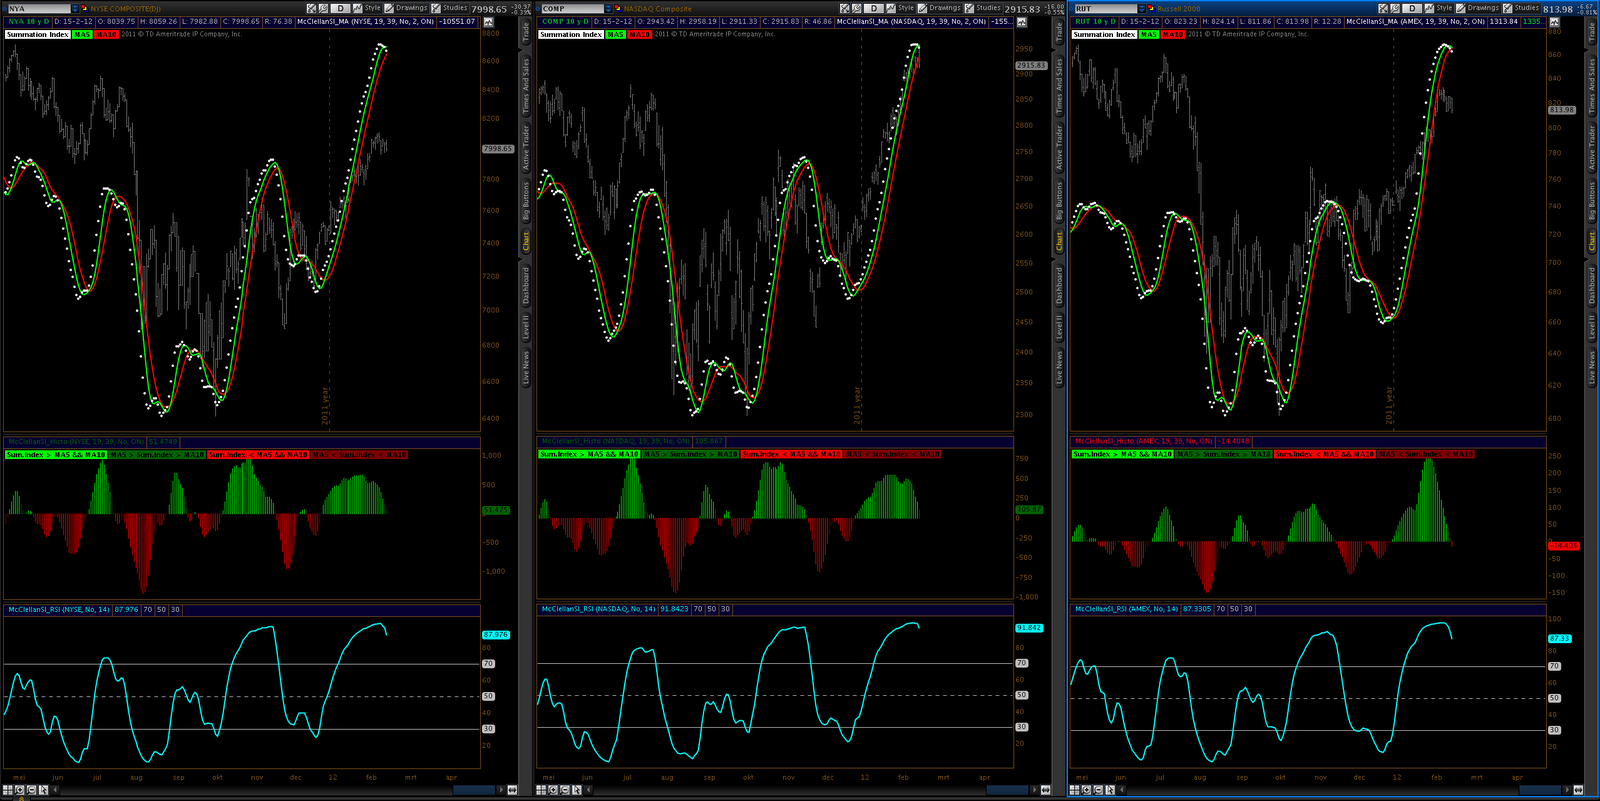Screen dimensions: 1600x801
Task: Open the Drawings menu in RUT chart
Action: 1479,8
